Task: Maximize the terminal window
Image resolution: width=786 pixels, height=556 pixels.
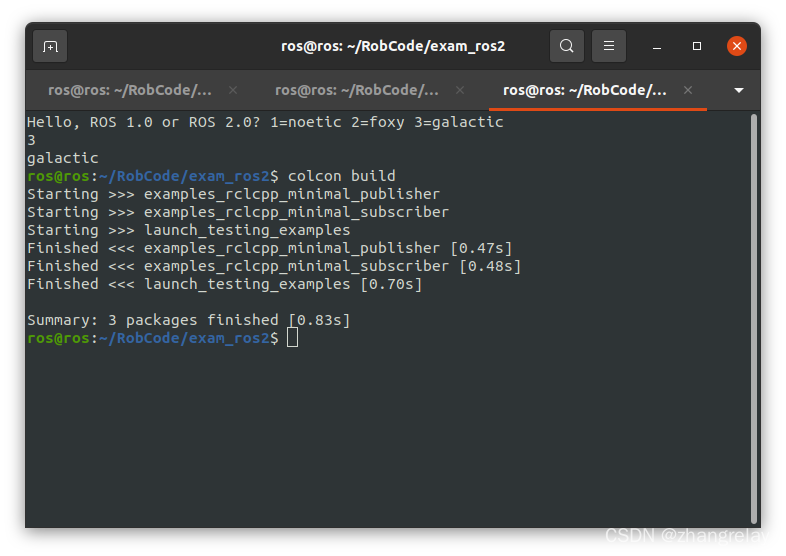Action: coord(697,46)
